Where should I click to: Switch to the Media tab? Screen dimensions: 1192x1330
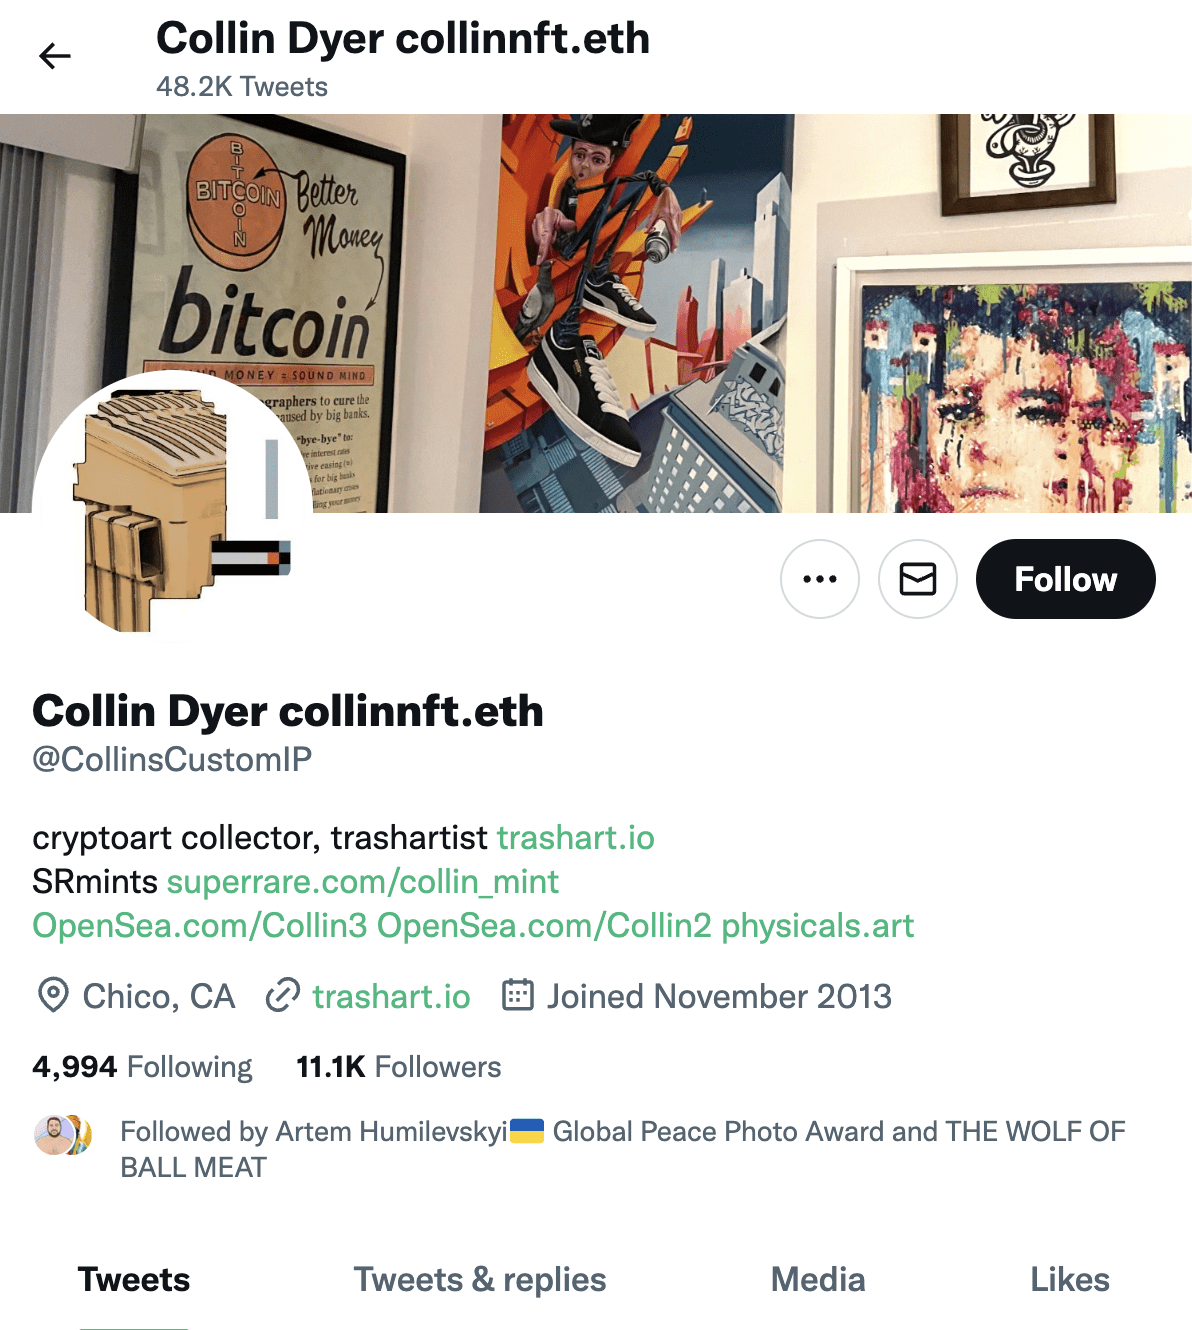pos(818,1280)
